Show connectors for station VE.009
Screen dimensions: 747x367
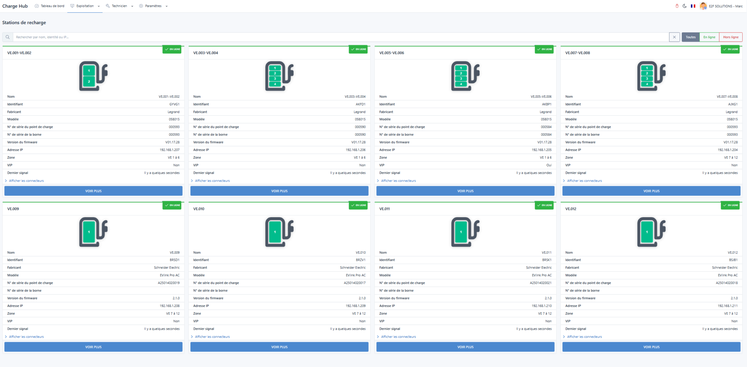click(x=24, y=336)
